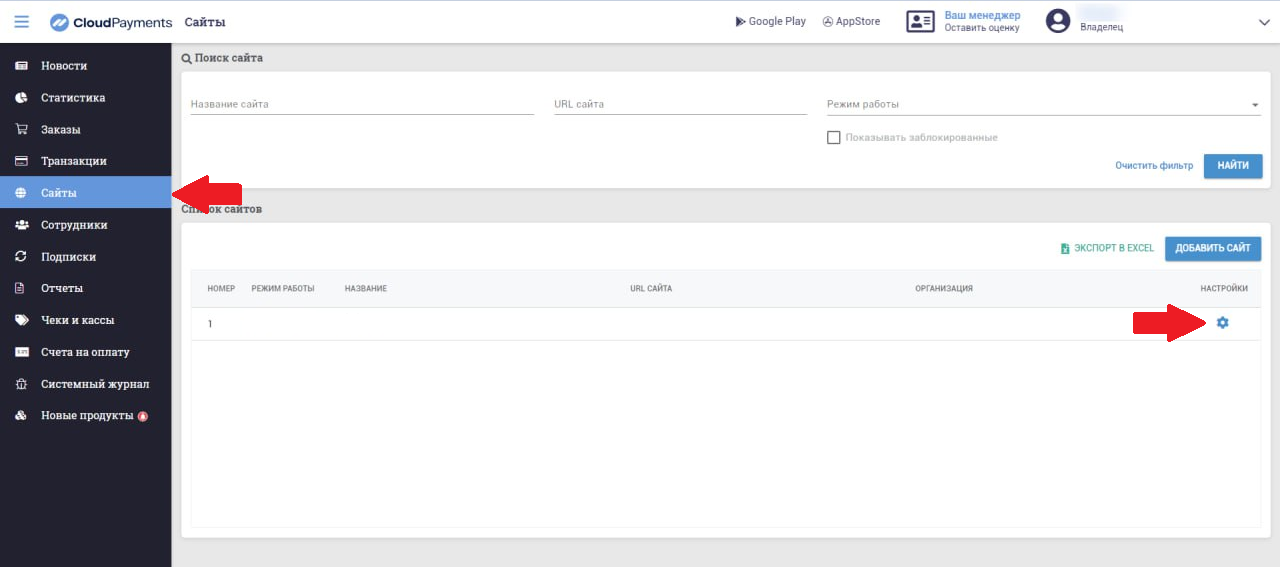Screen dimensions: 1280x567
Task: Open 'Новые продукты' sidebar item
Action: [86, 416]
